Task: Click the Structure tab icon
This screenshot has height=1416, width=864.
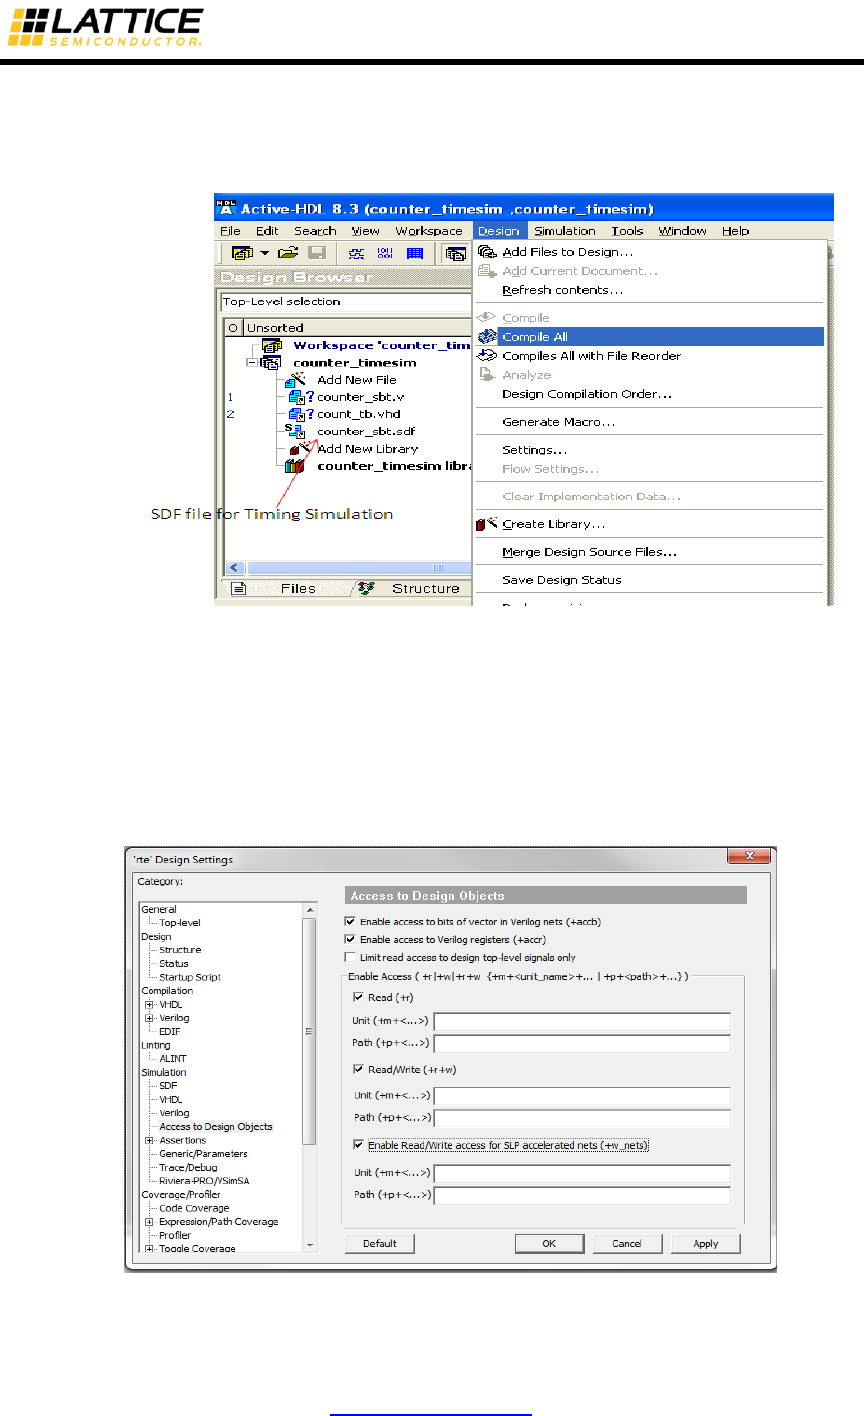Action: click(x=366, y=588)
